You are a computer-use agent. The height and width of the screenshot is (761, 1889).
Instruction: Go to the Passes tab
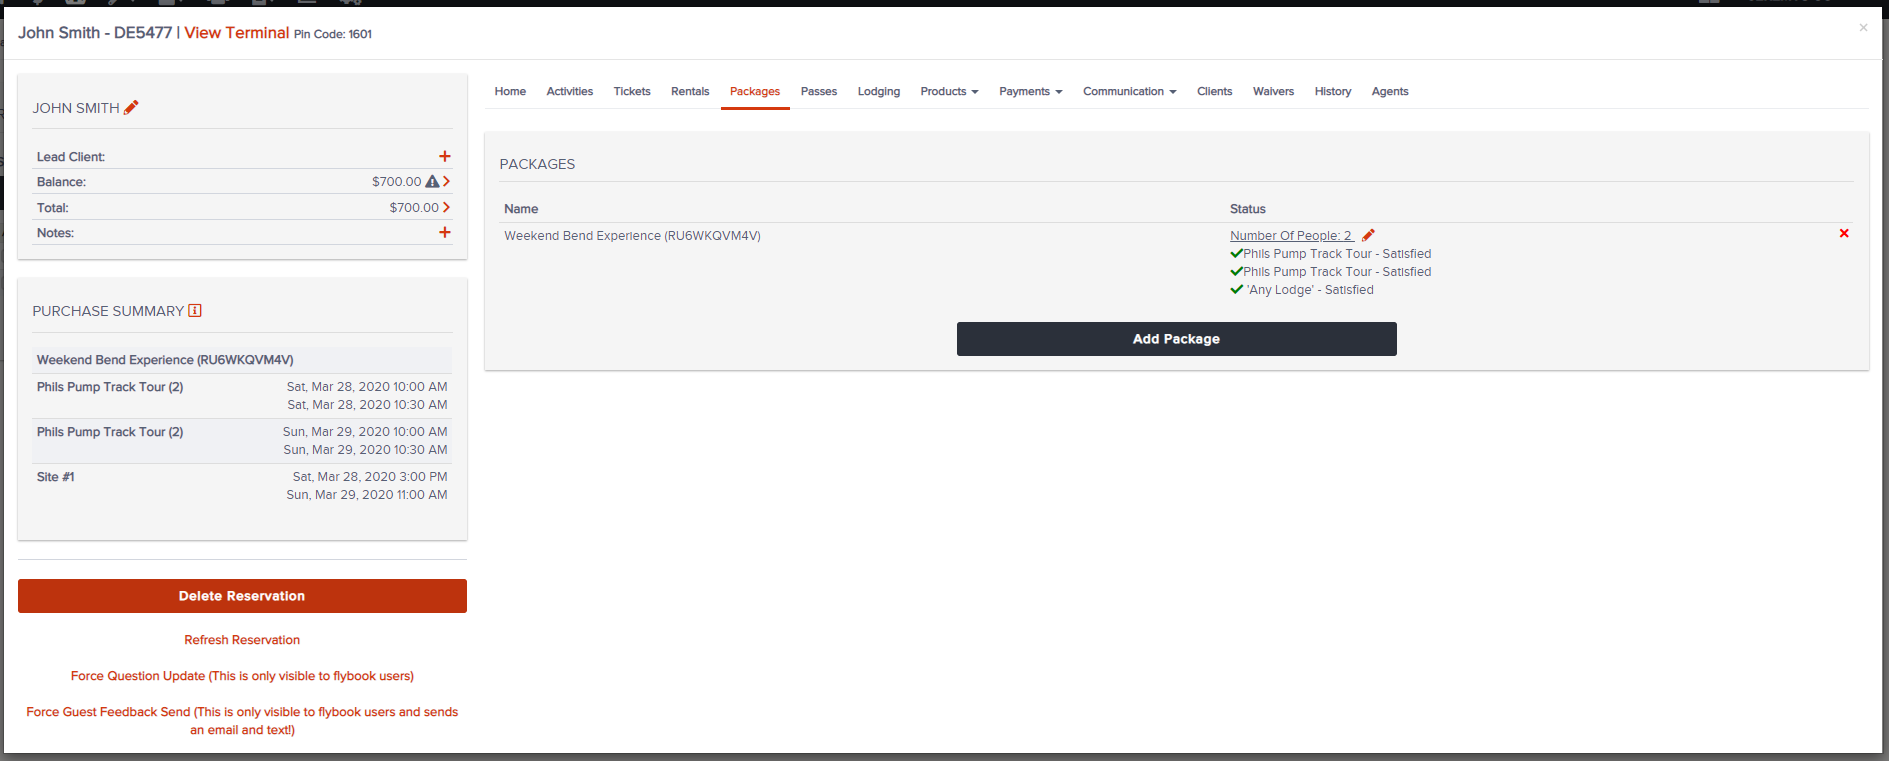click(819, 91)
